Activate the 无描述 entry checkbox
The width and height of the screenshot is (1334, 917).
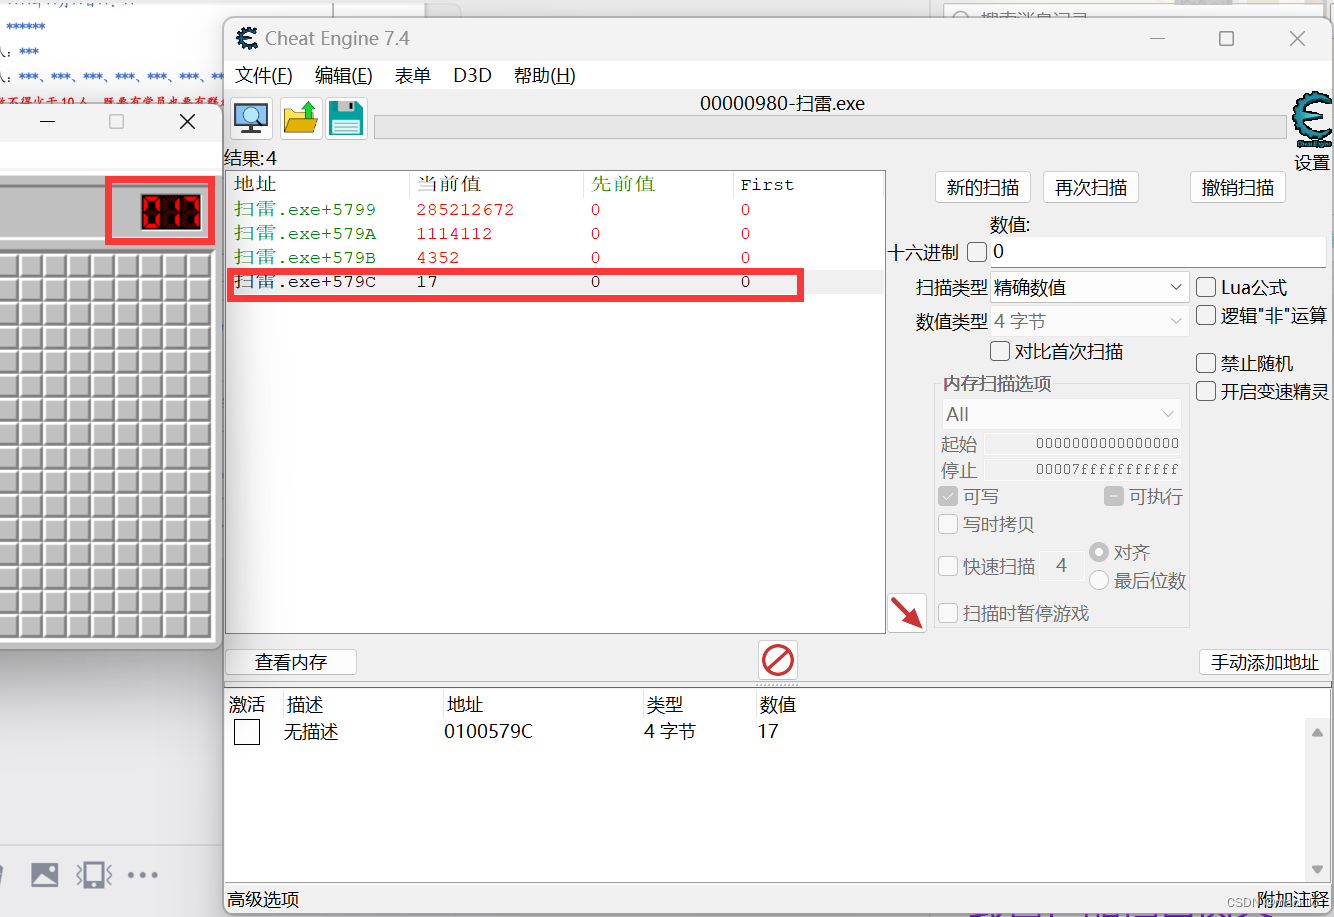[x=247, y=732]
